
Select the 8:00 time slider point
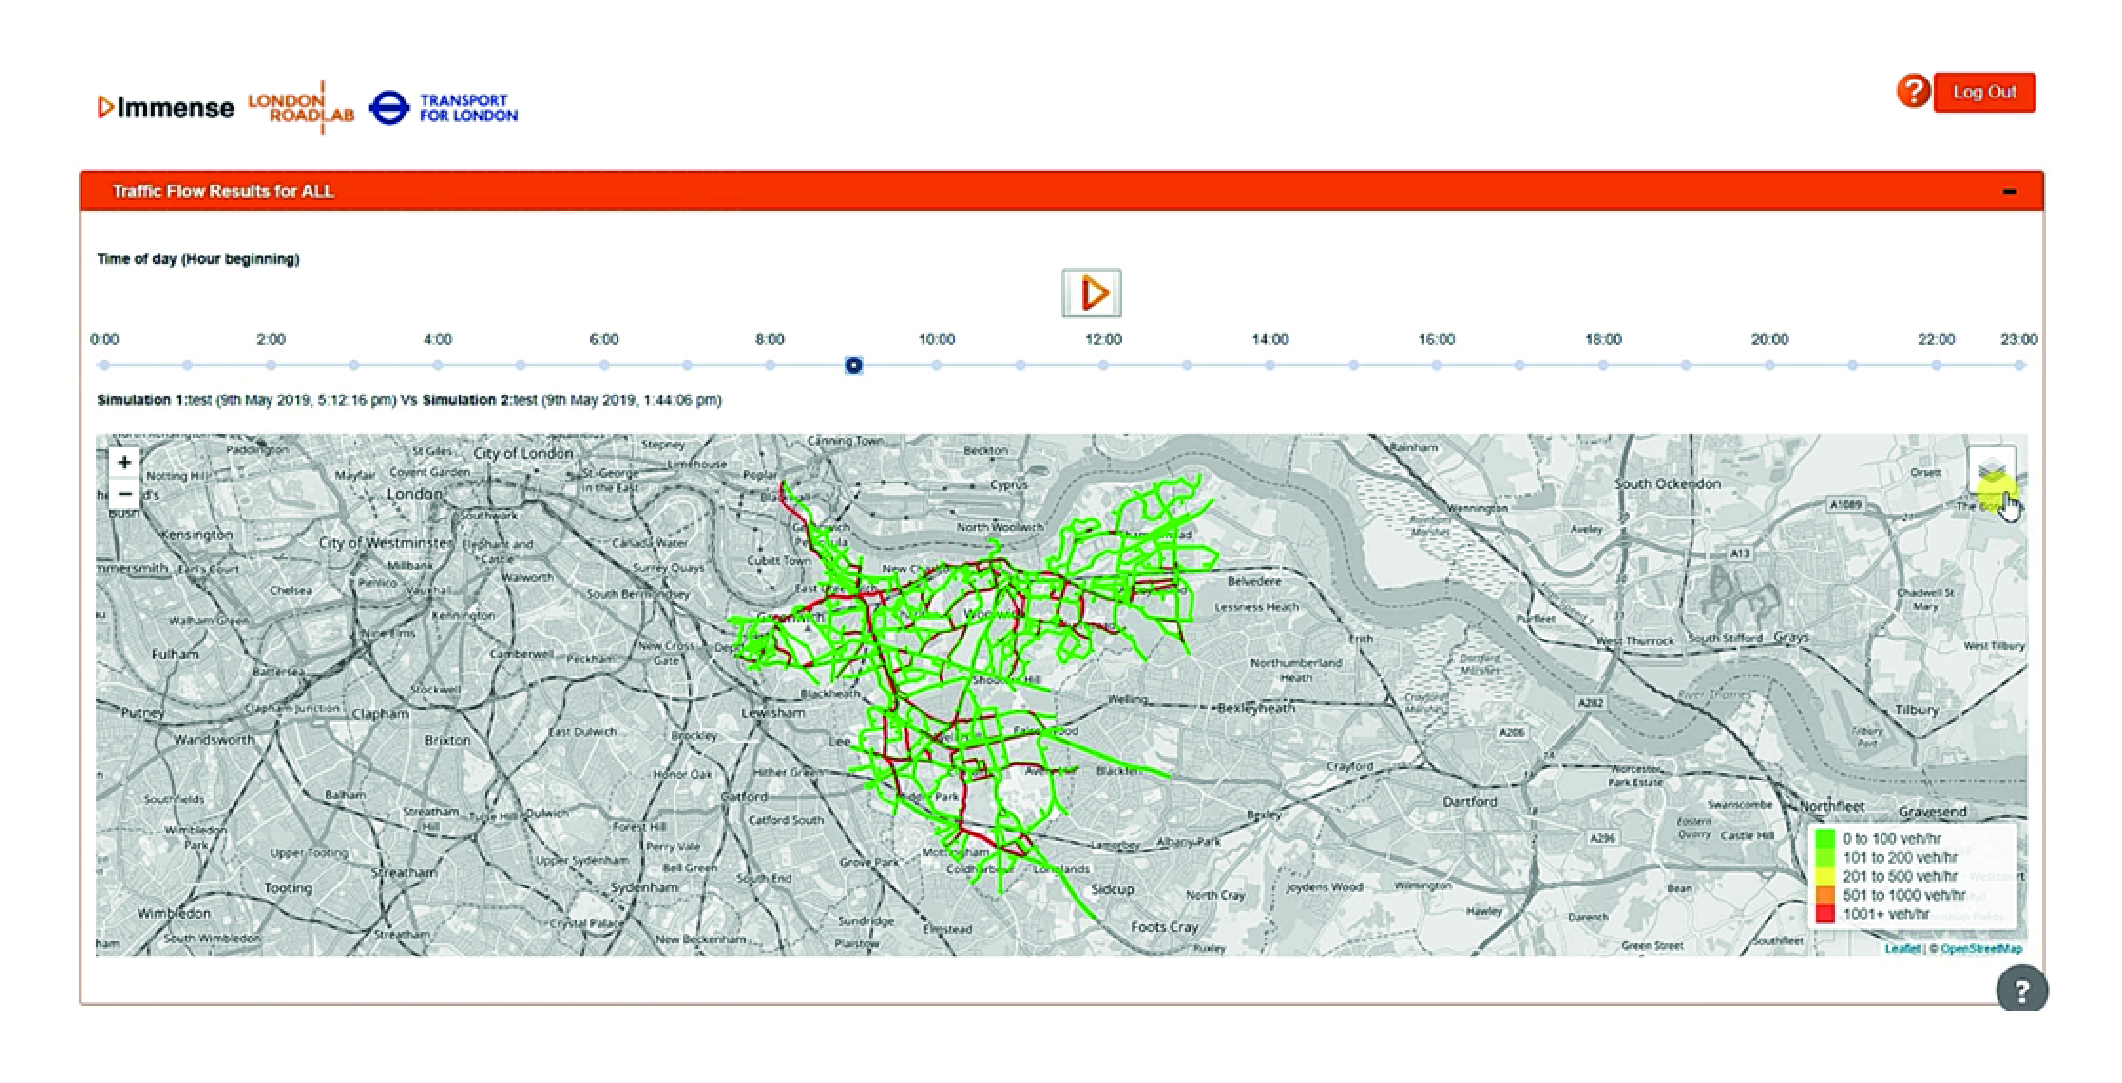tap(770, 365)
